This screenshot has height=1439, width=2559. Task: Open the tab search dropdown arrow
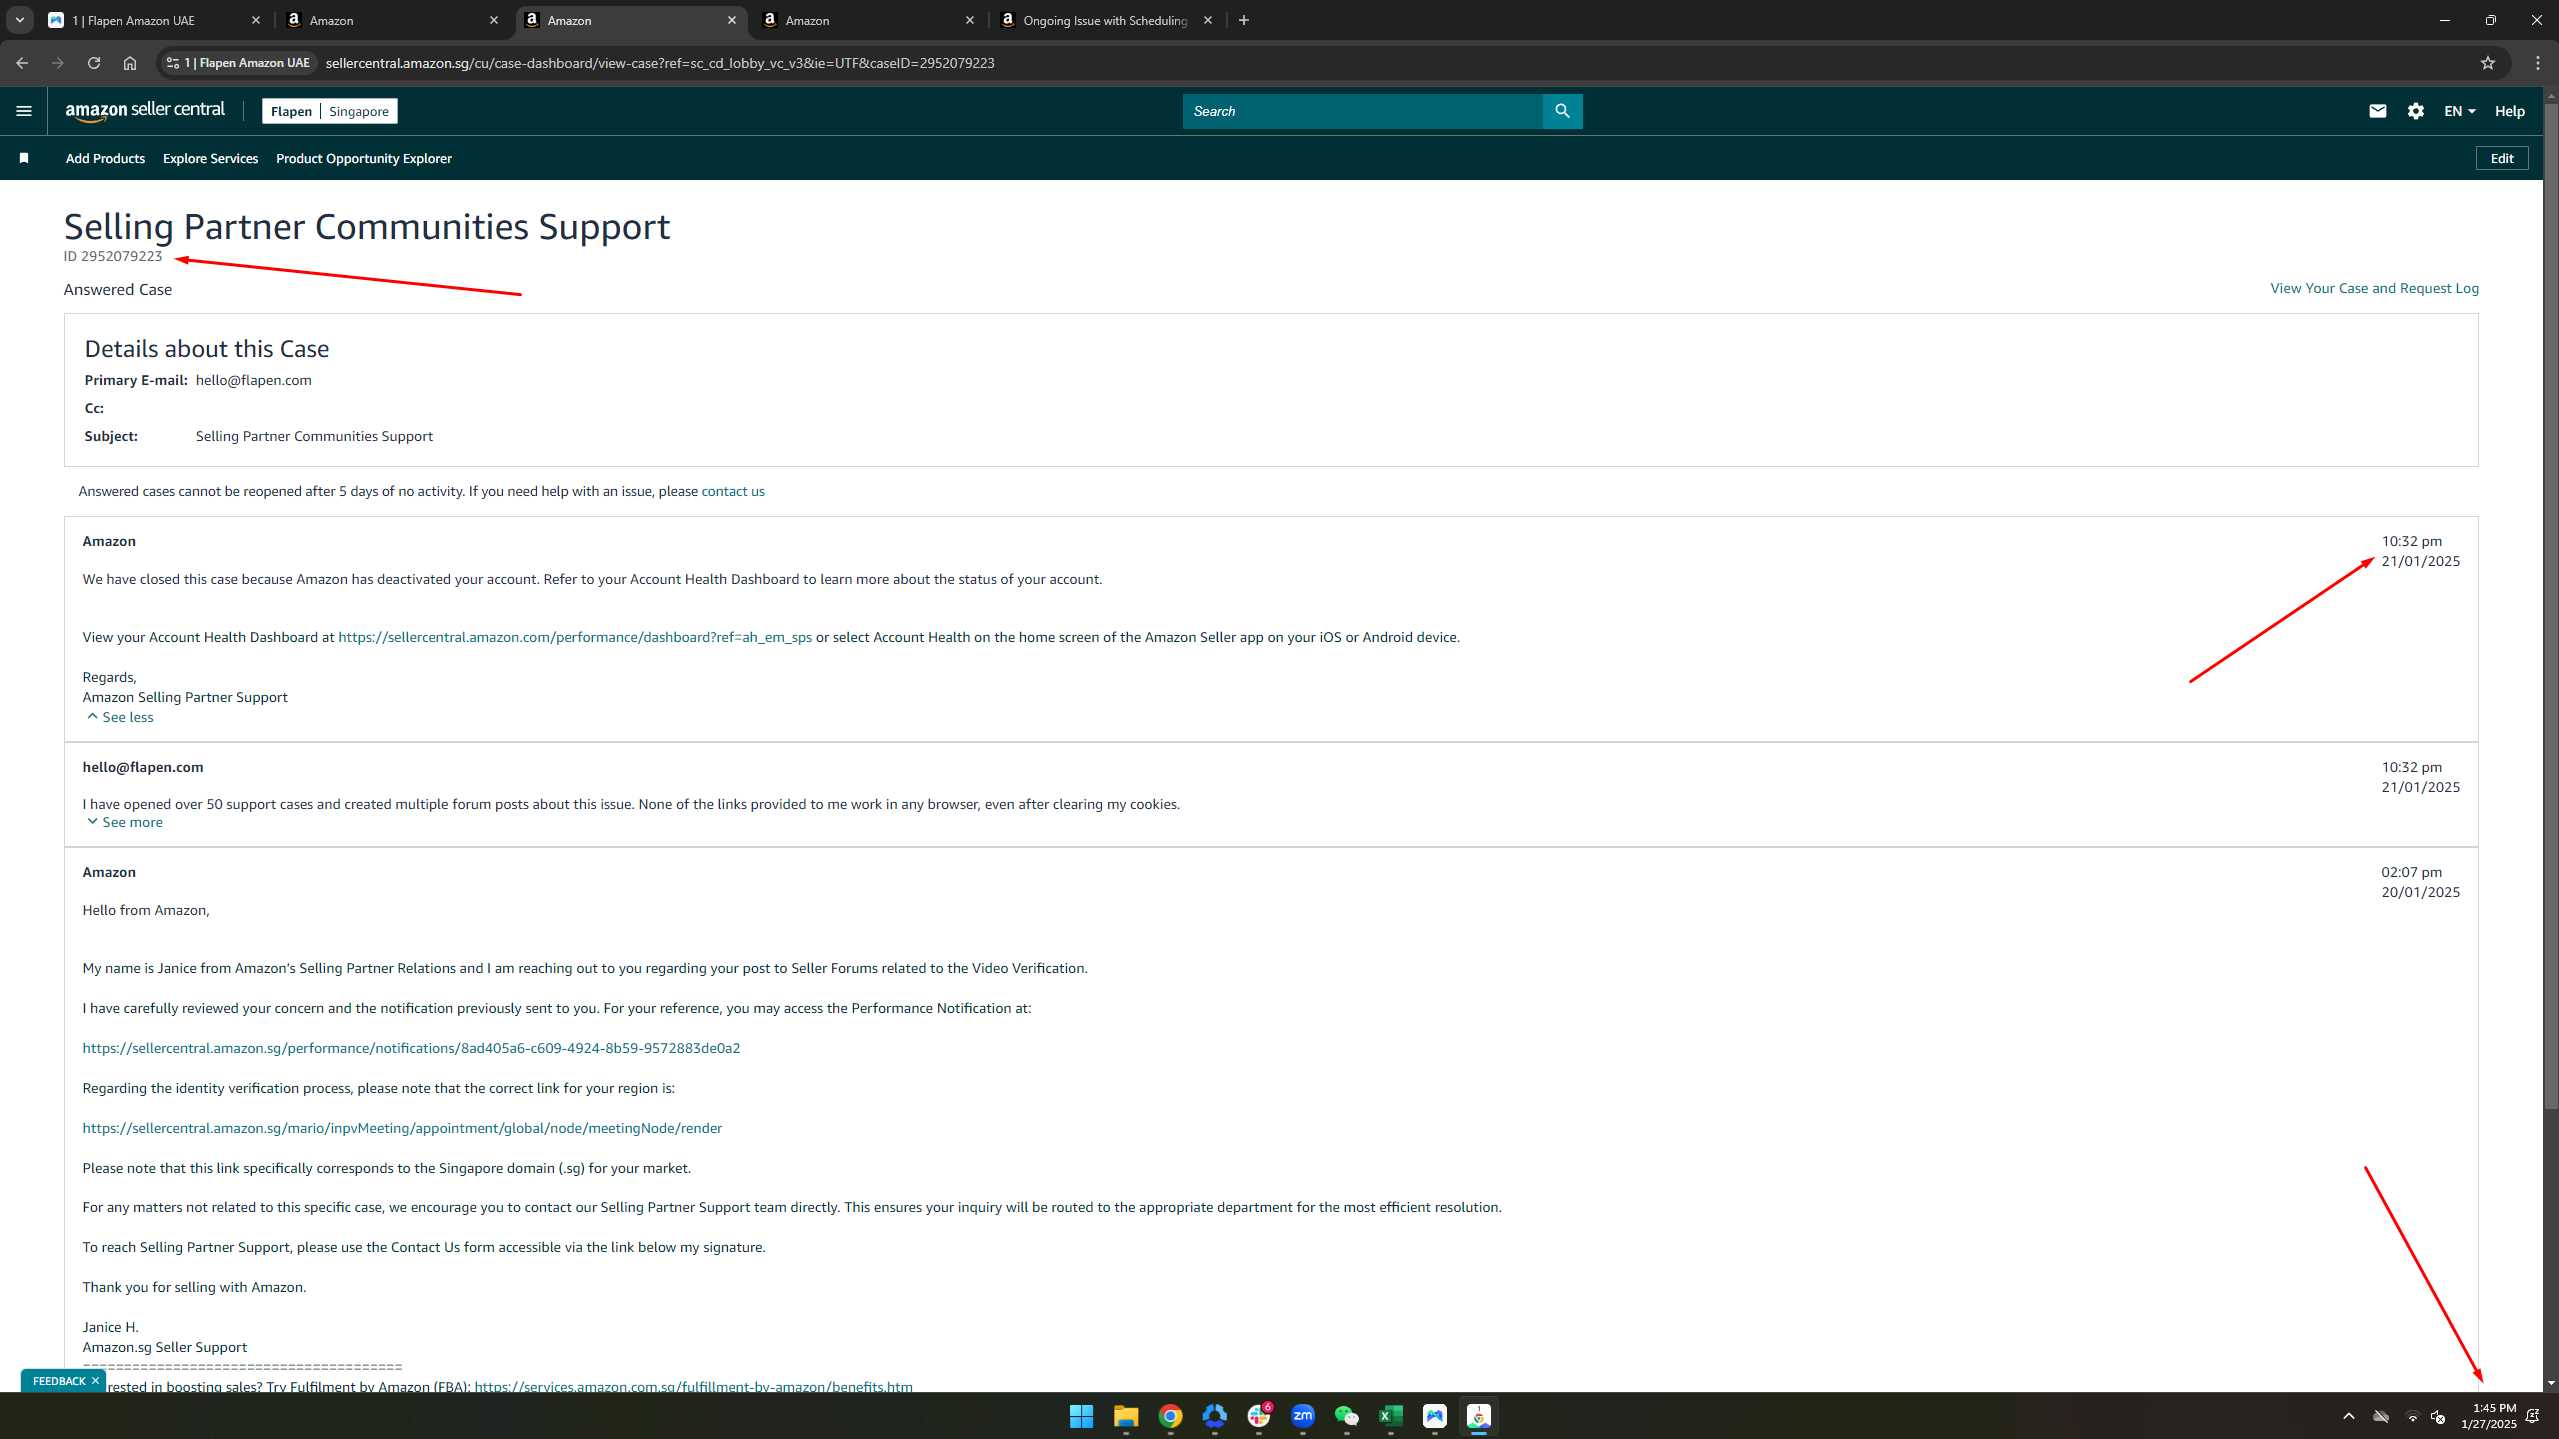[20, 20]
